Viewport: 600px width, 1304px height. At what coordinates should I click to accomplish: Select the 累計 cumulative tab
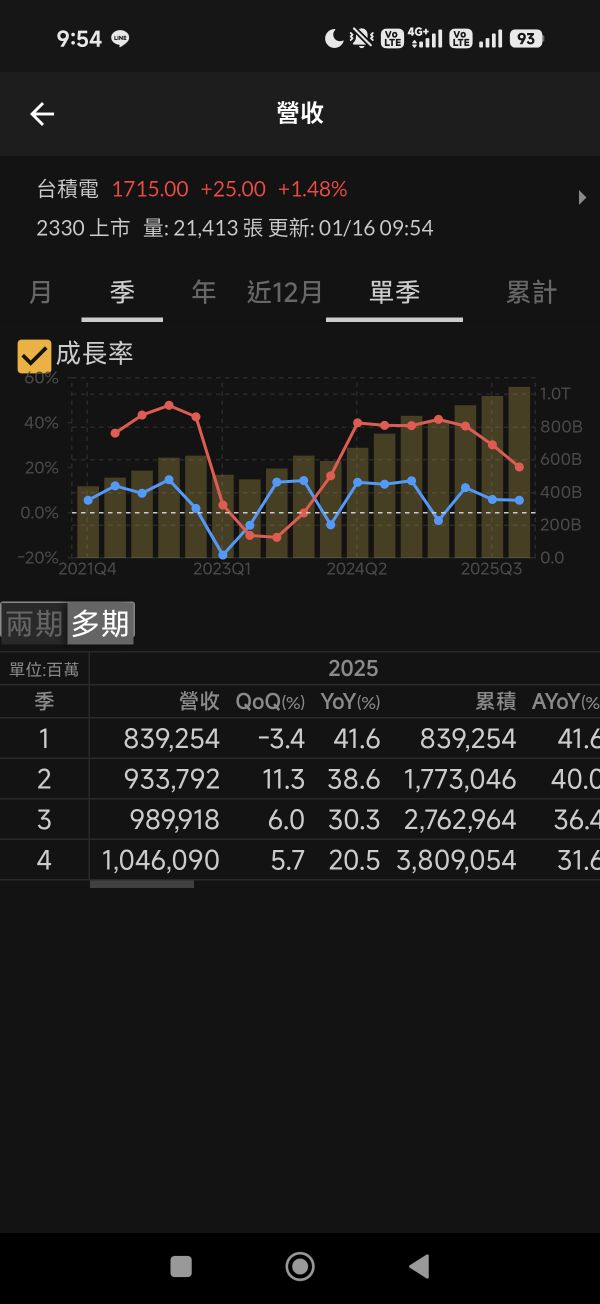531,292
